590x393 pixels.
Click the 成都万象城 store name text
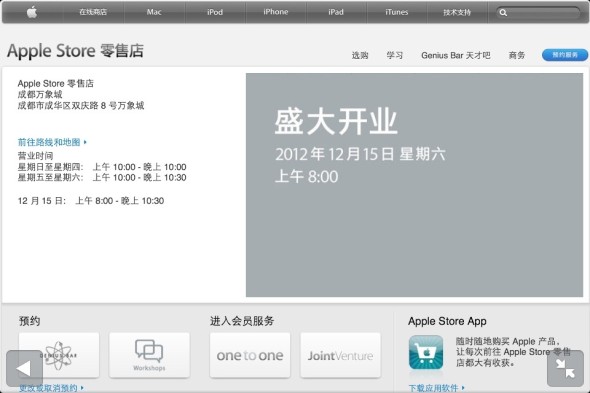tap(40, 94)
